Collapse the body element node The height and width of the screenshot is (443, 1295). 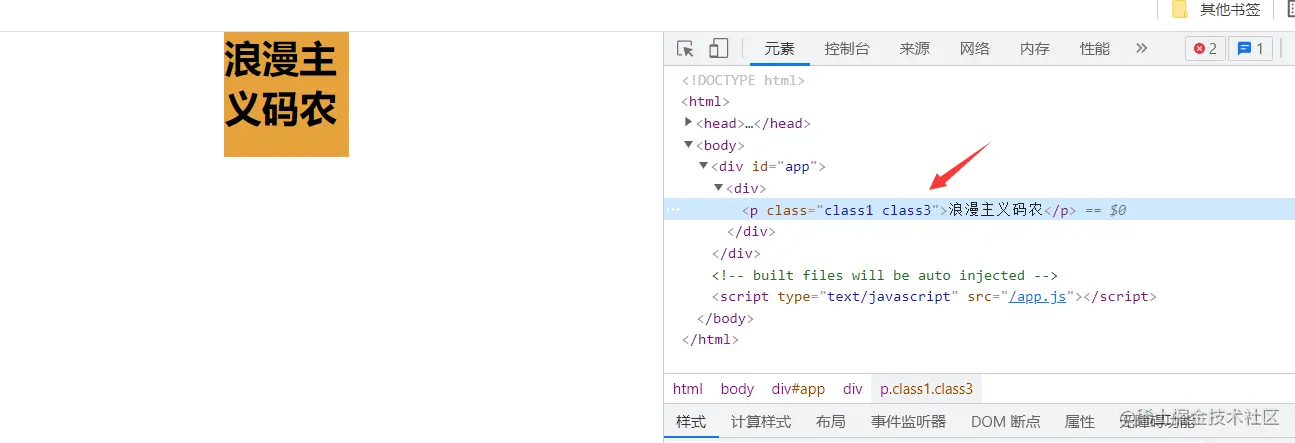[x=688, y=145]
